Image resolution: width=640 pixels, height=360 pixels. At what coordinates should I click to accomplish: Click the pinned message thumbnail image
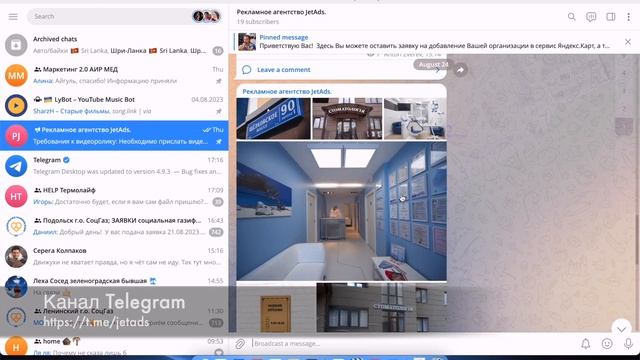tap(247, 42)
